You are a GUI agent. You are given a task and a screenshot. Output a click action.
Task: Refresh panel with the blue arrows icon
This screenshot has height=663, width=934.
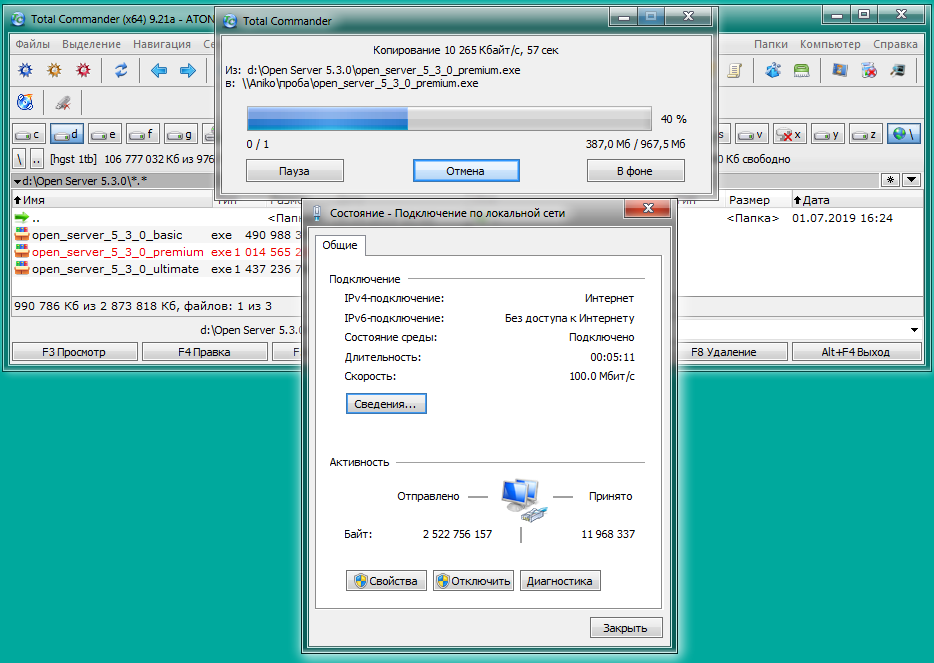tap(121, 70)
